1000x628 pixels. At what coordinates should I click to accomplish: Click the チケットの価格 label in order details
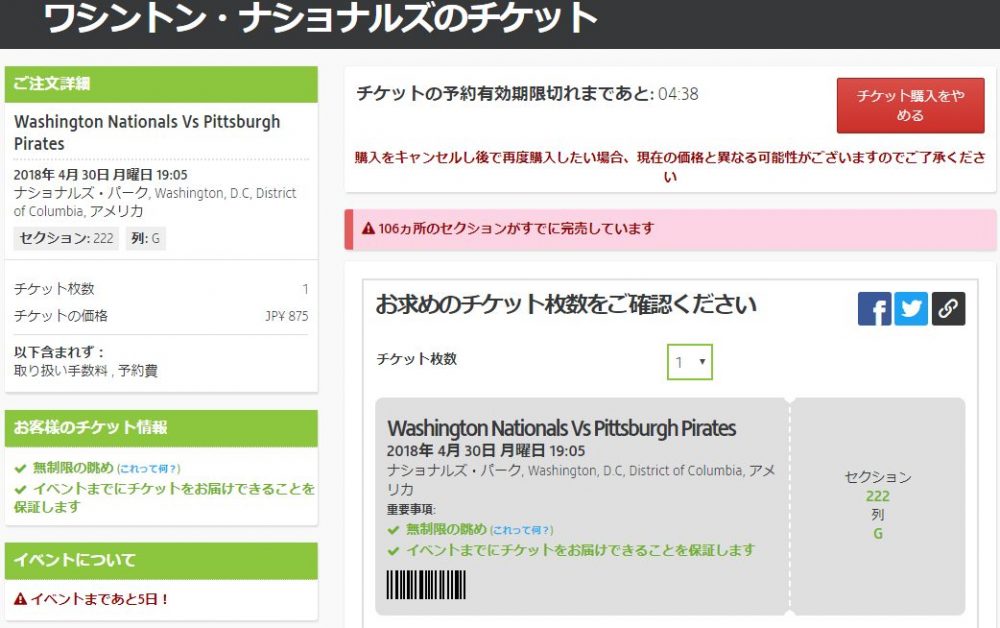61,316
